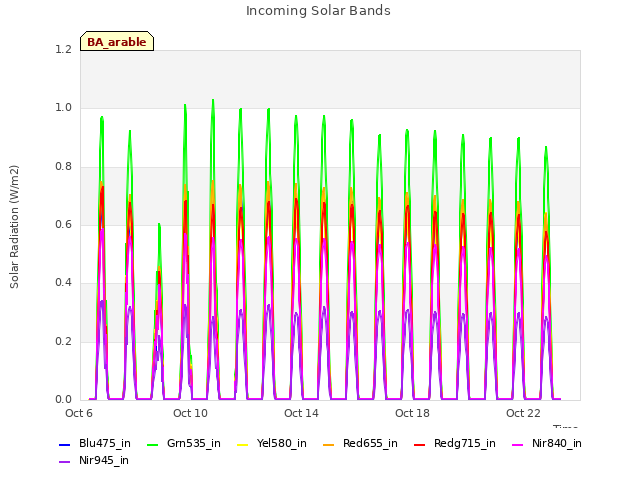Click the 0.6 y-axis tick label
640x480 pixels.
tap(63, 224)
